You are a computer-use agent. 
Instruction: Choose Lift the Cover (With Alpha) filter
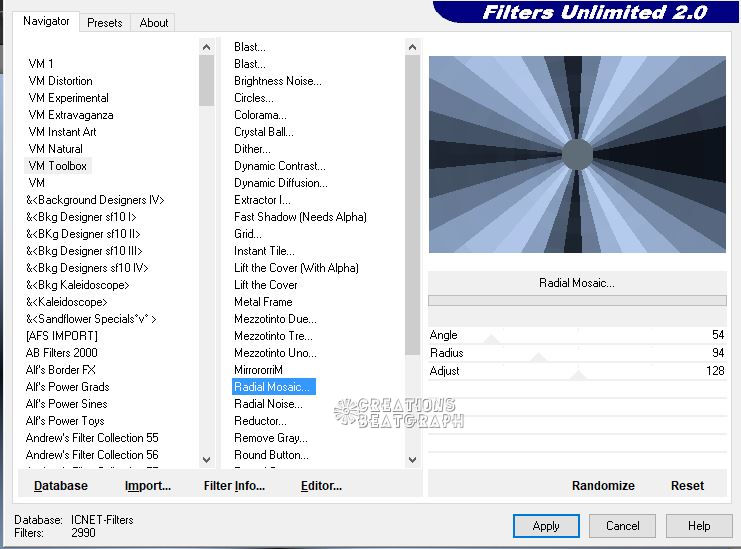pos(296,268)
